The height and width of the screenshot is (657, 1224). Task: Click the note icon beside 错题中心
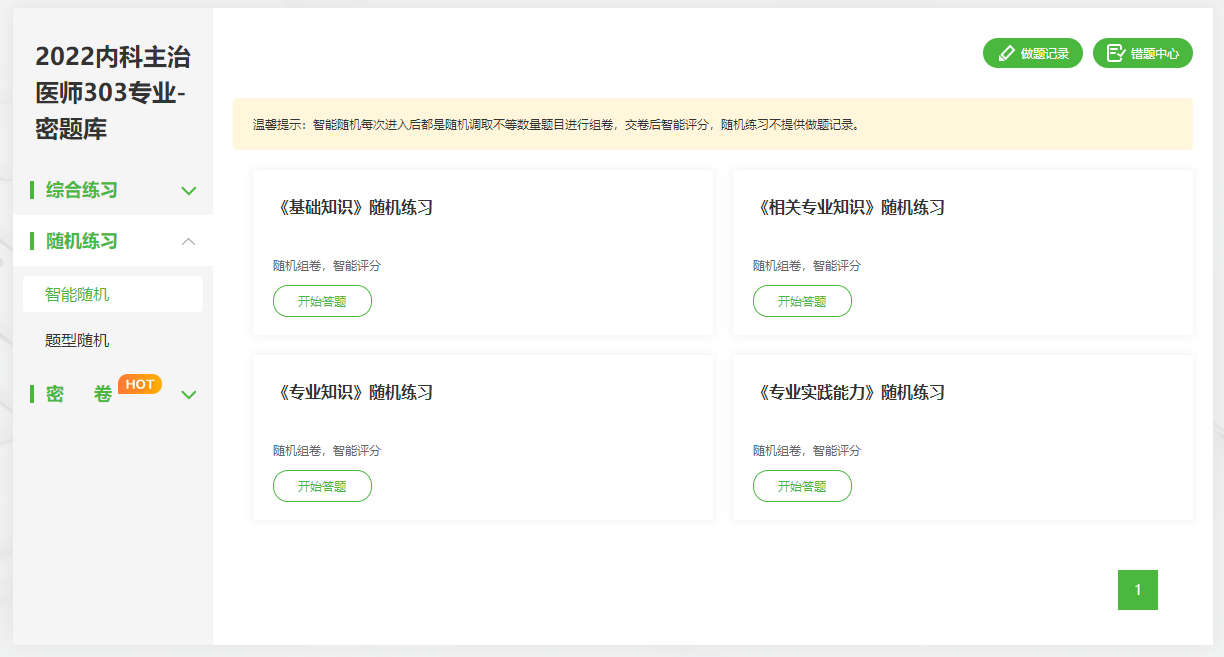coord(1116,54)
